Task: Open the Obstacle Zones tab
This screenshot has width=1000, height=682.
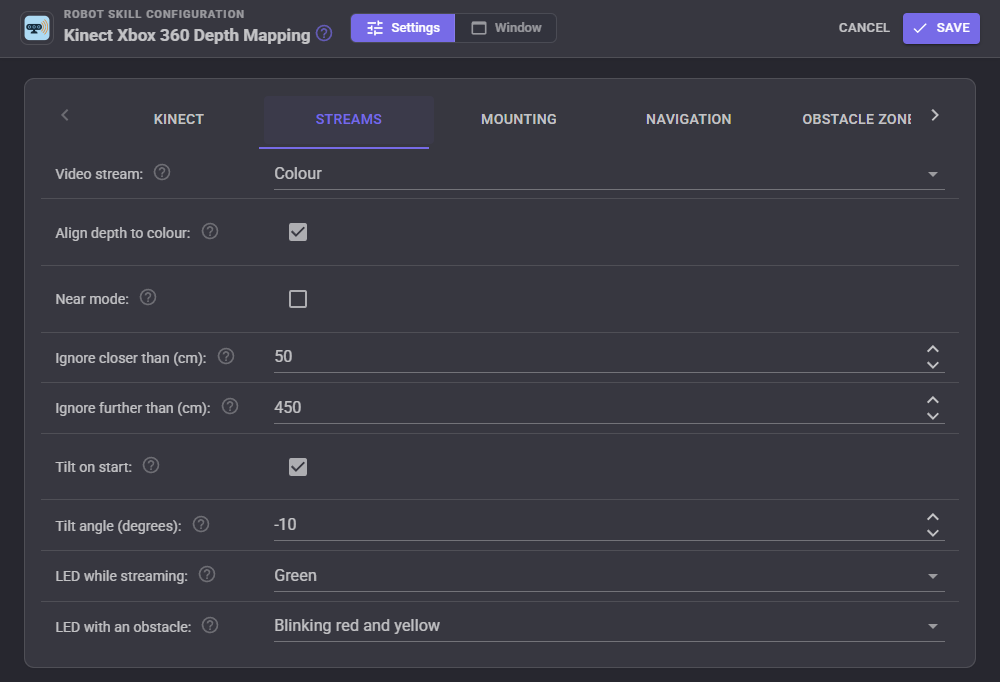Action: 856,119
